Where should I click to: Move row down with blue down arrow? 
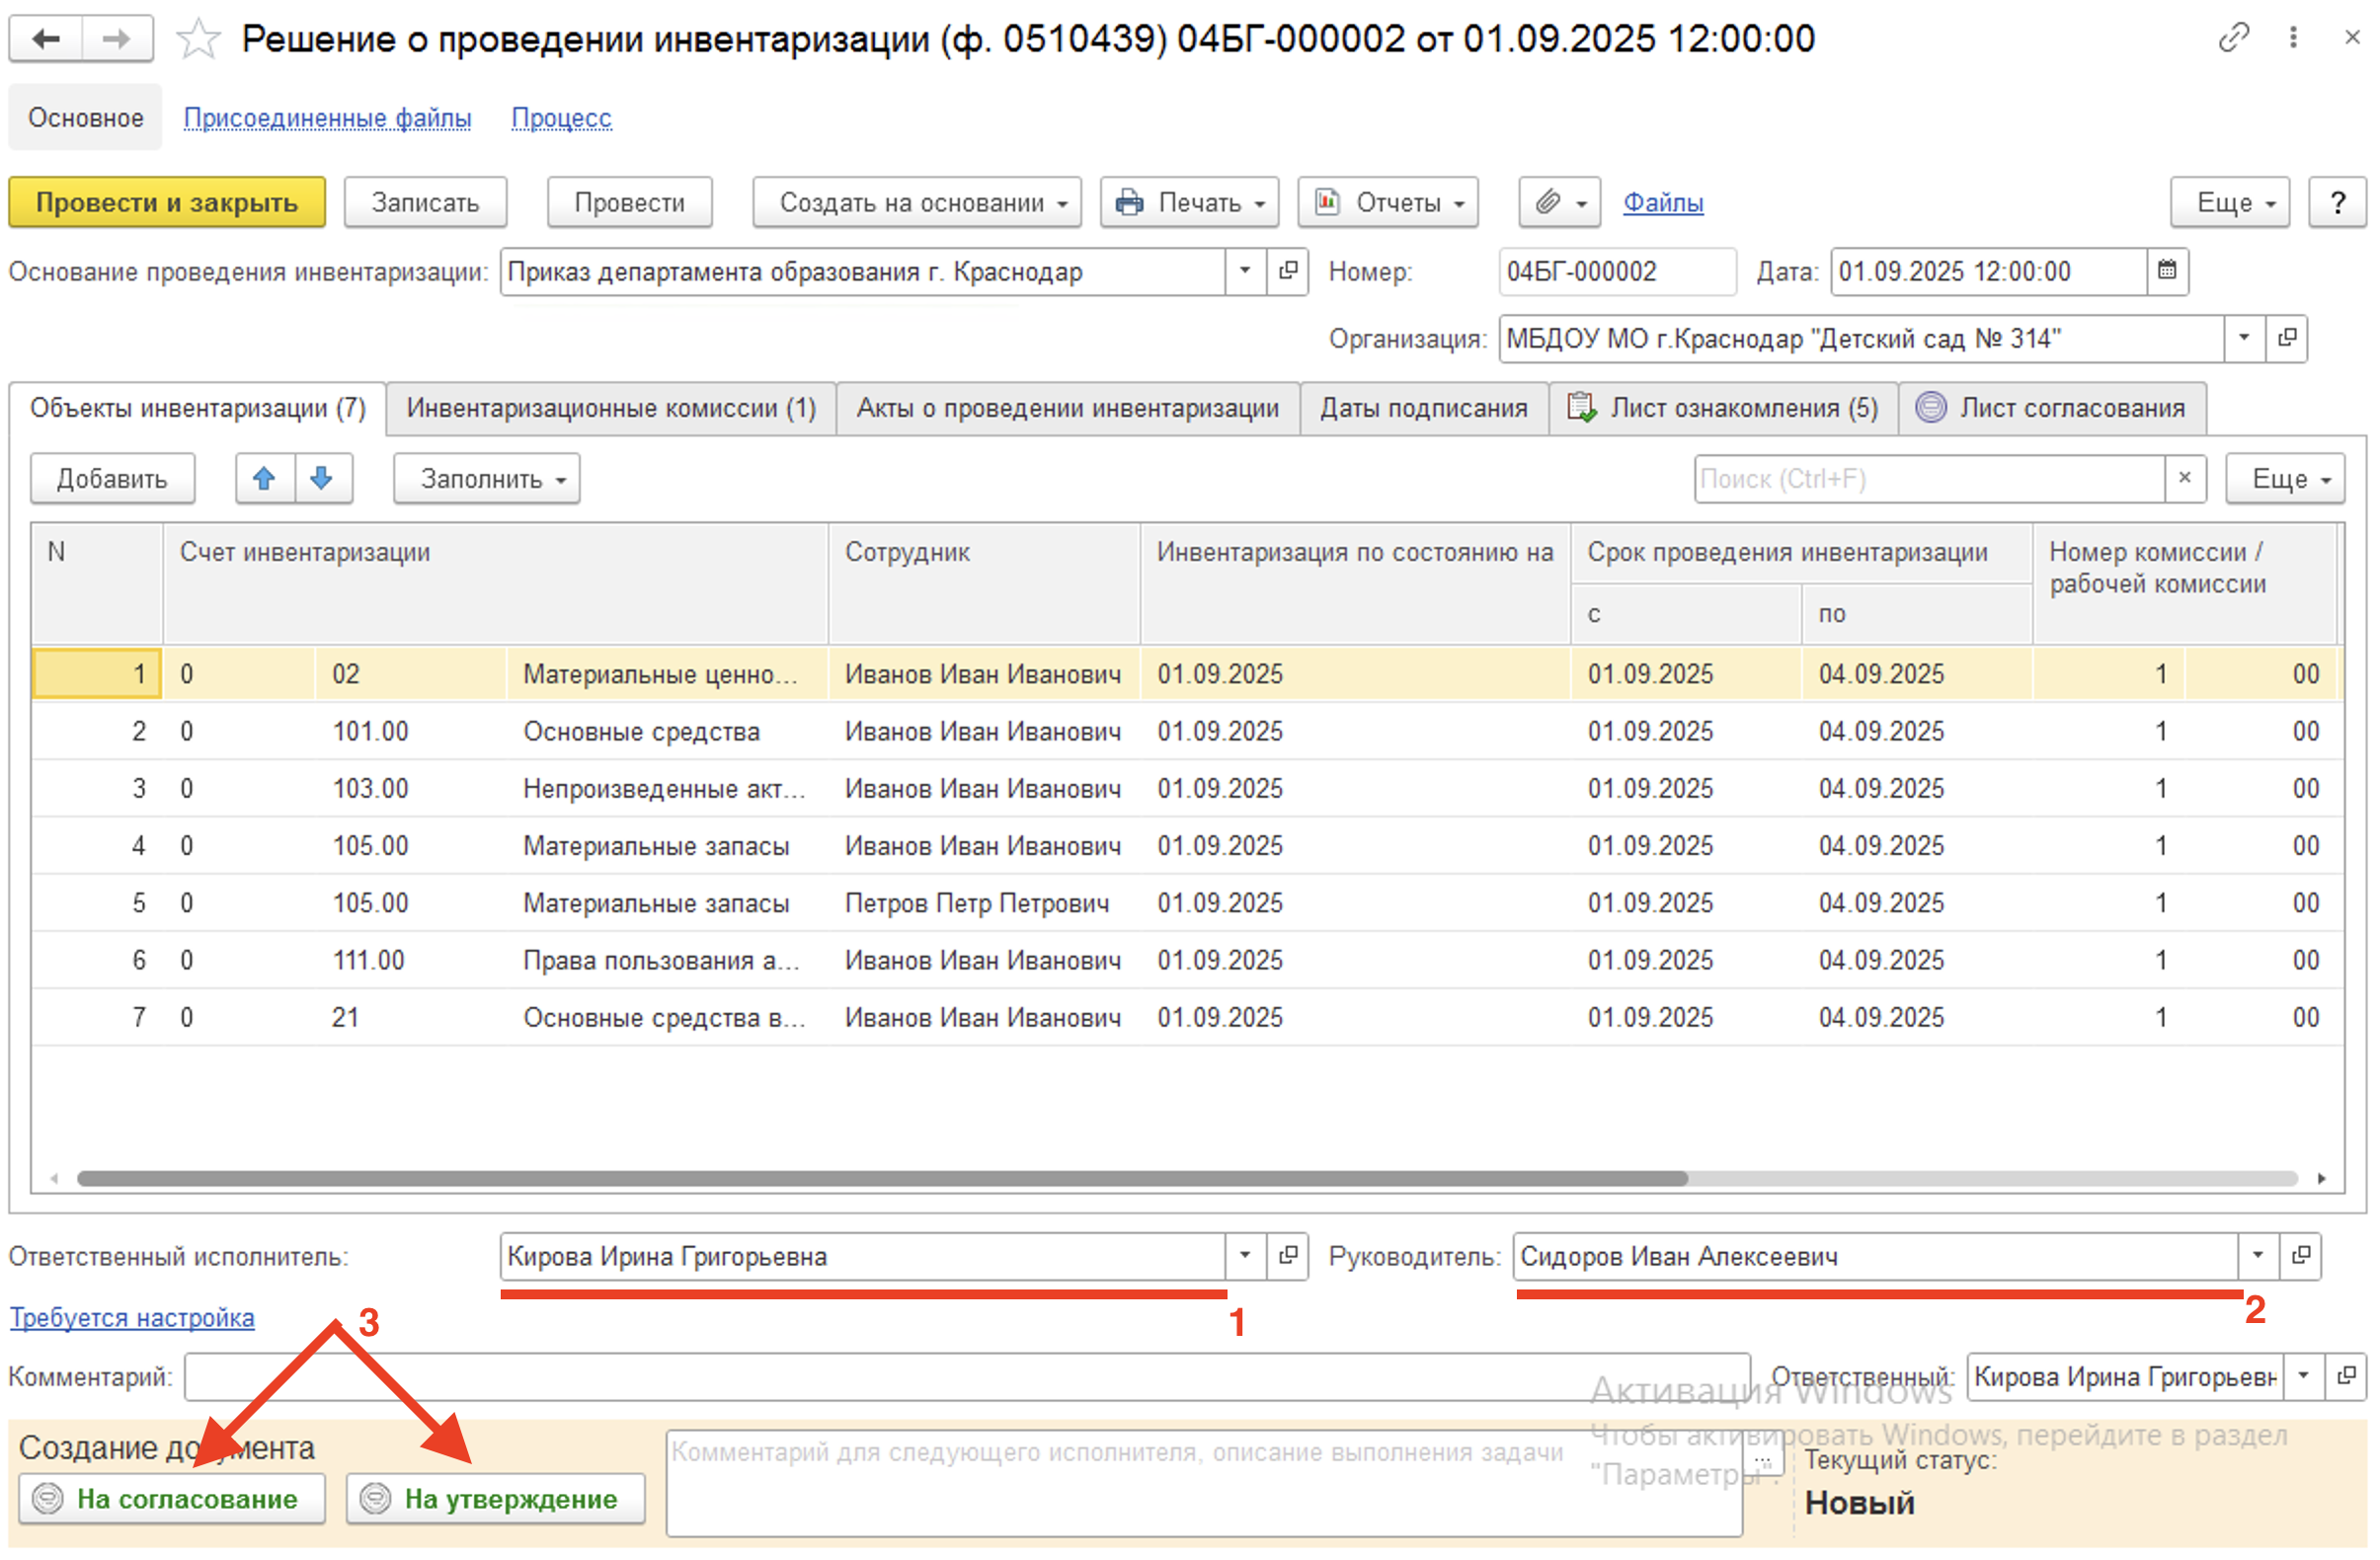[x=322, y=479]
